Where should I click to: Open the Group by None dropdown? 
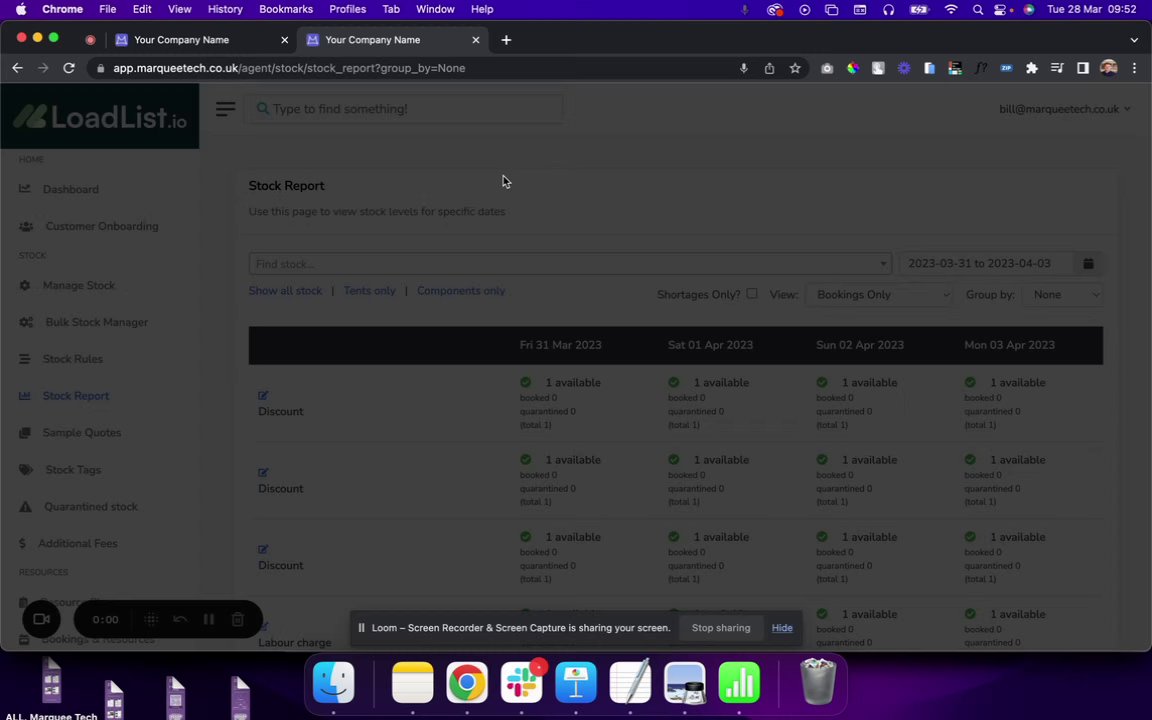[1062, 295]
